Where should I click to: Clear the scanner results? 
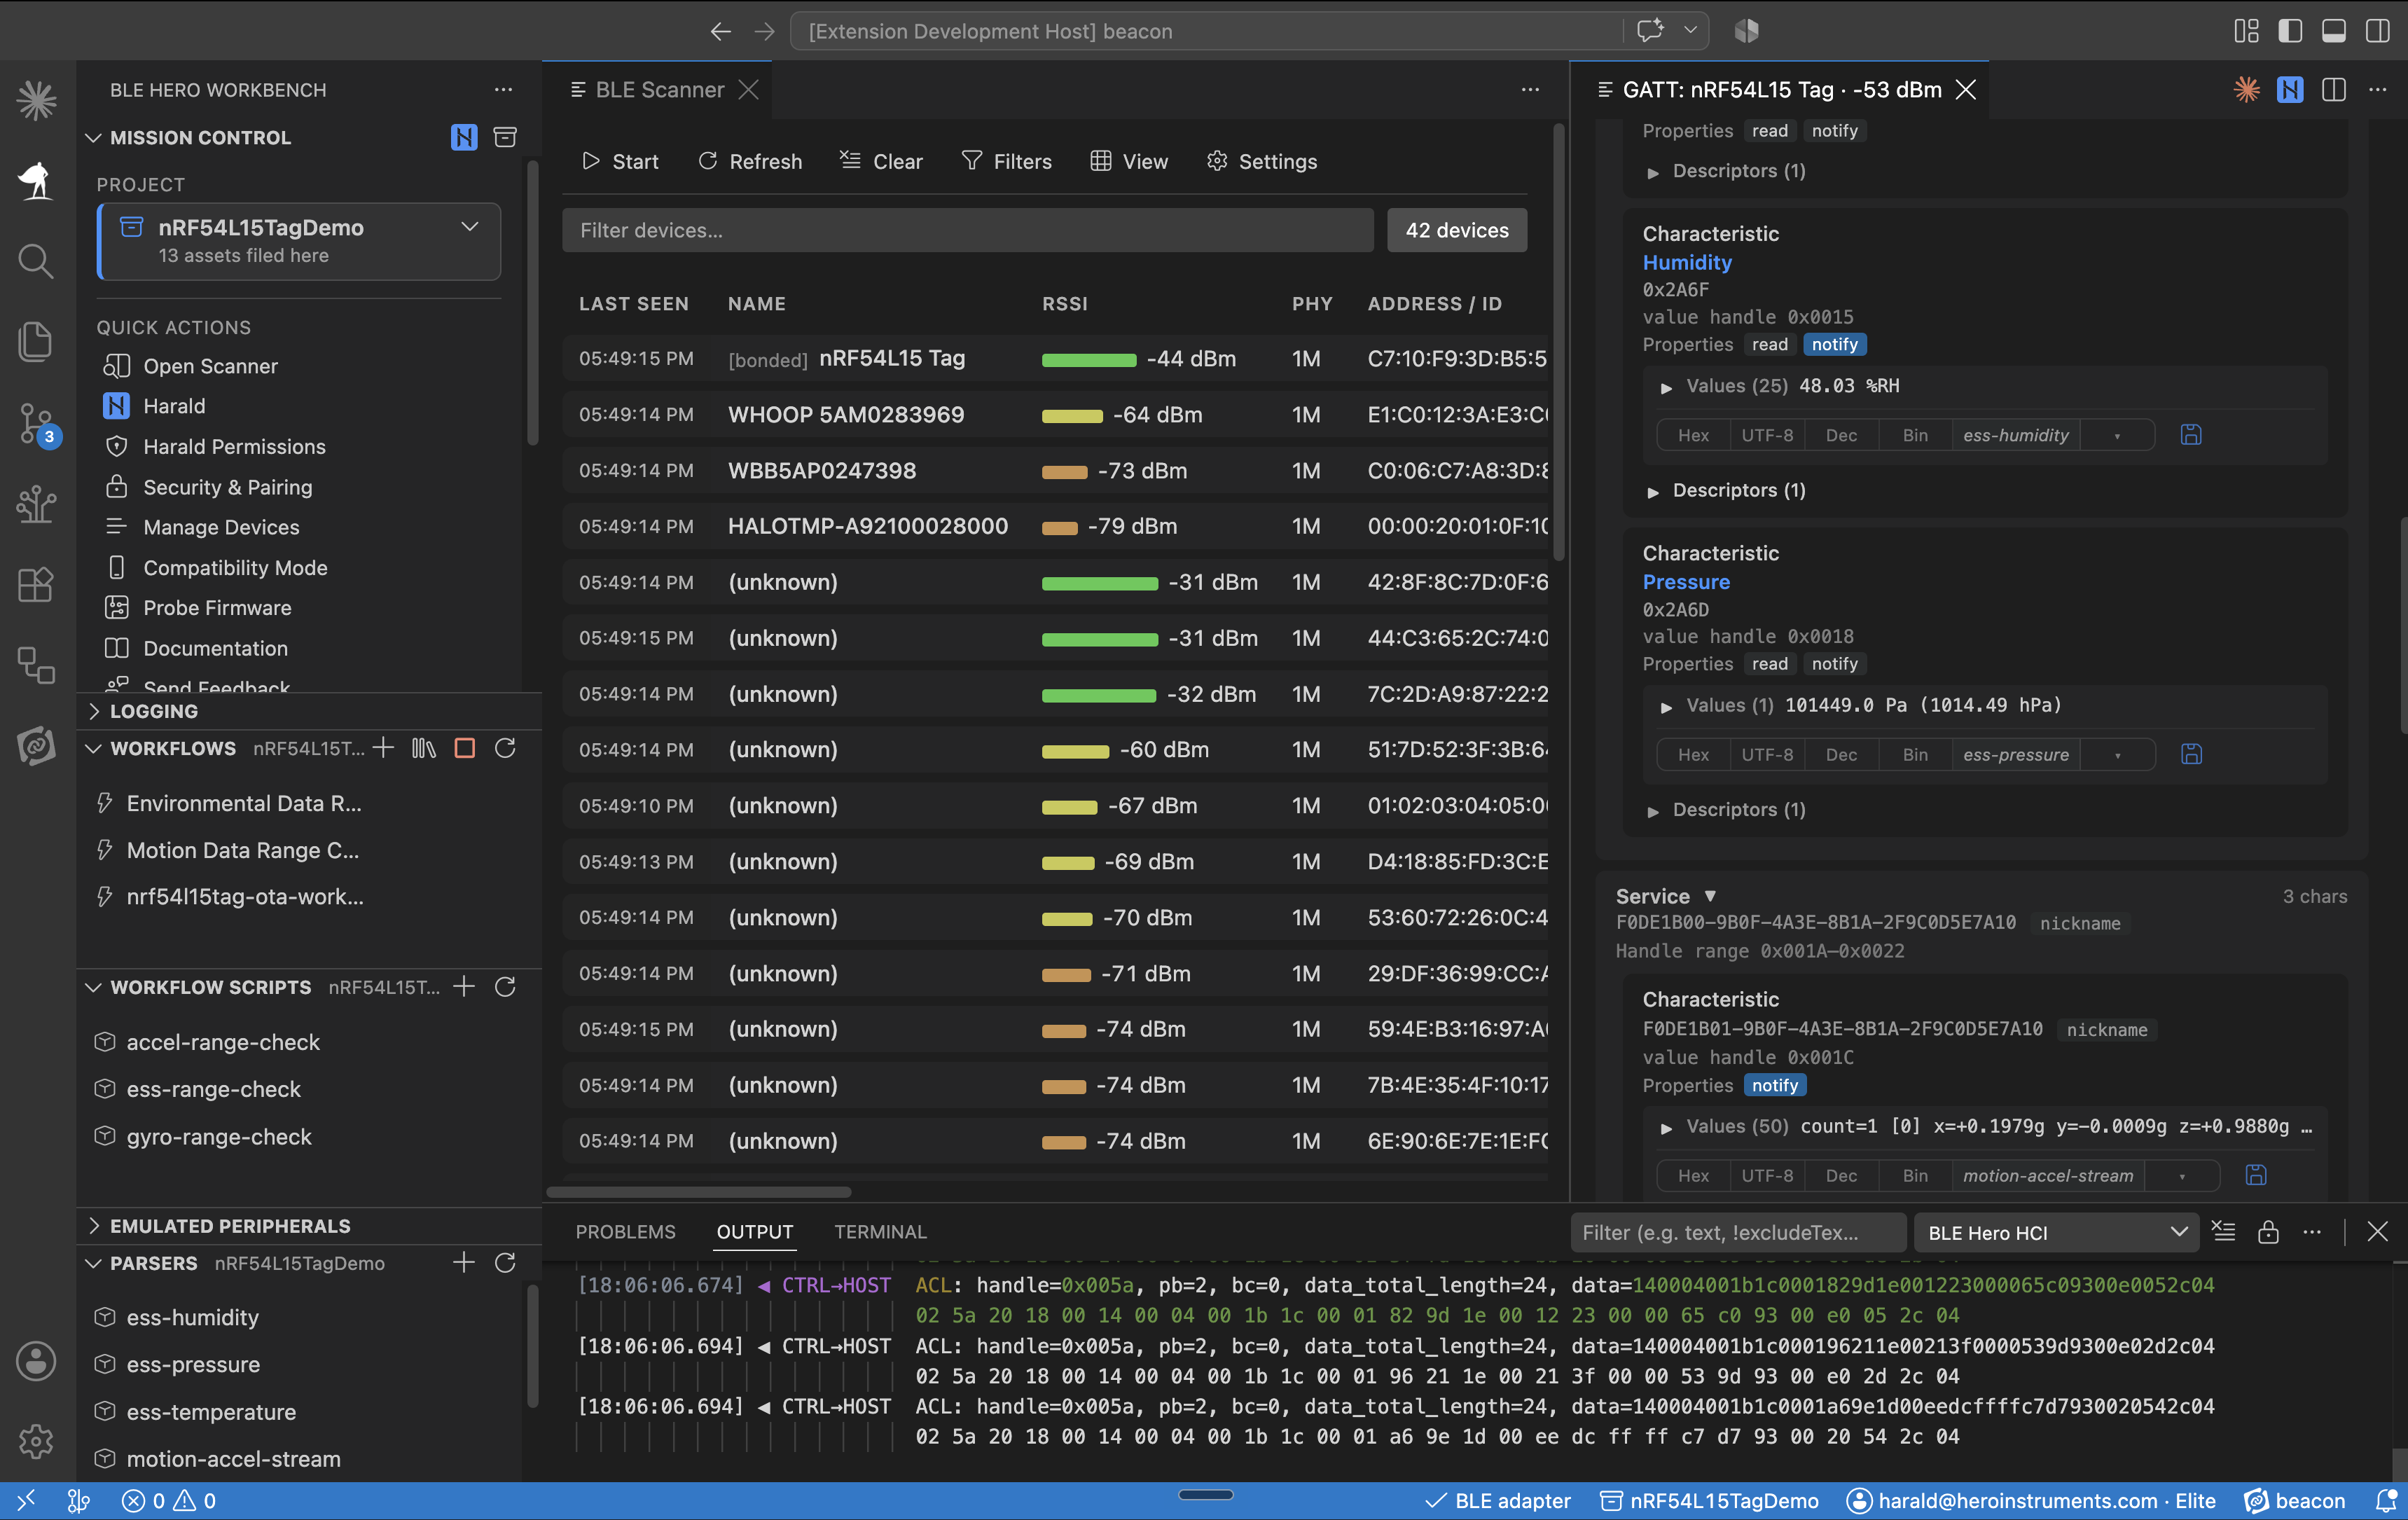pos(881,161)
